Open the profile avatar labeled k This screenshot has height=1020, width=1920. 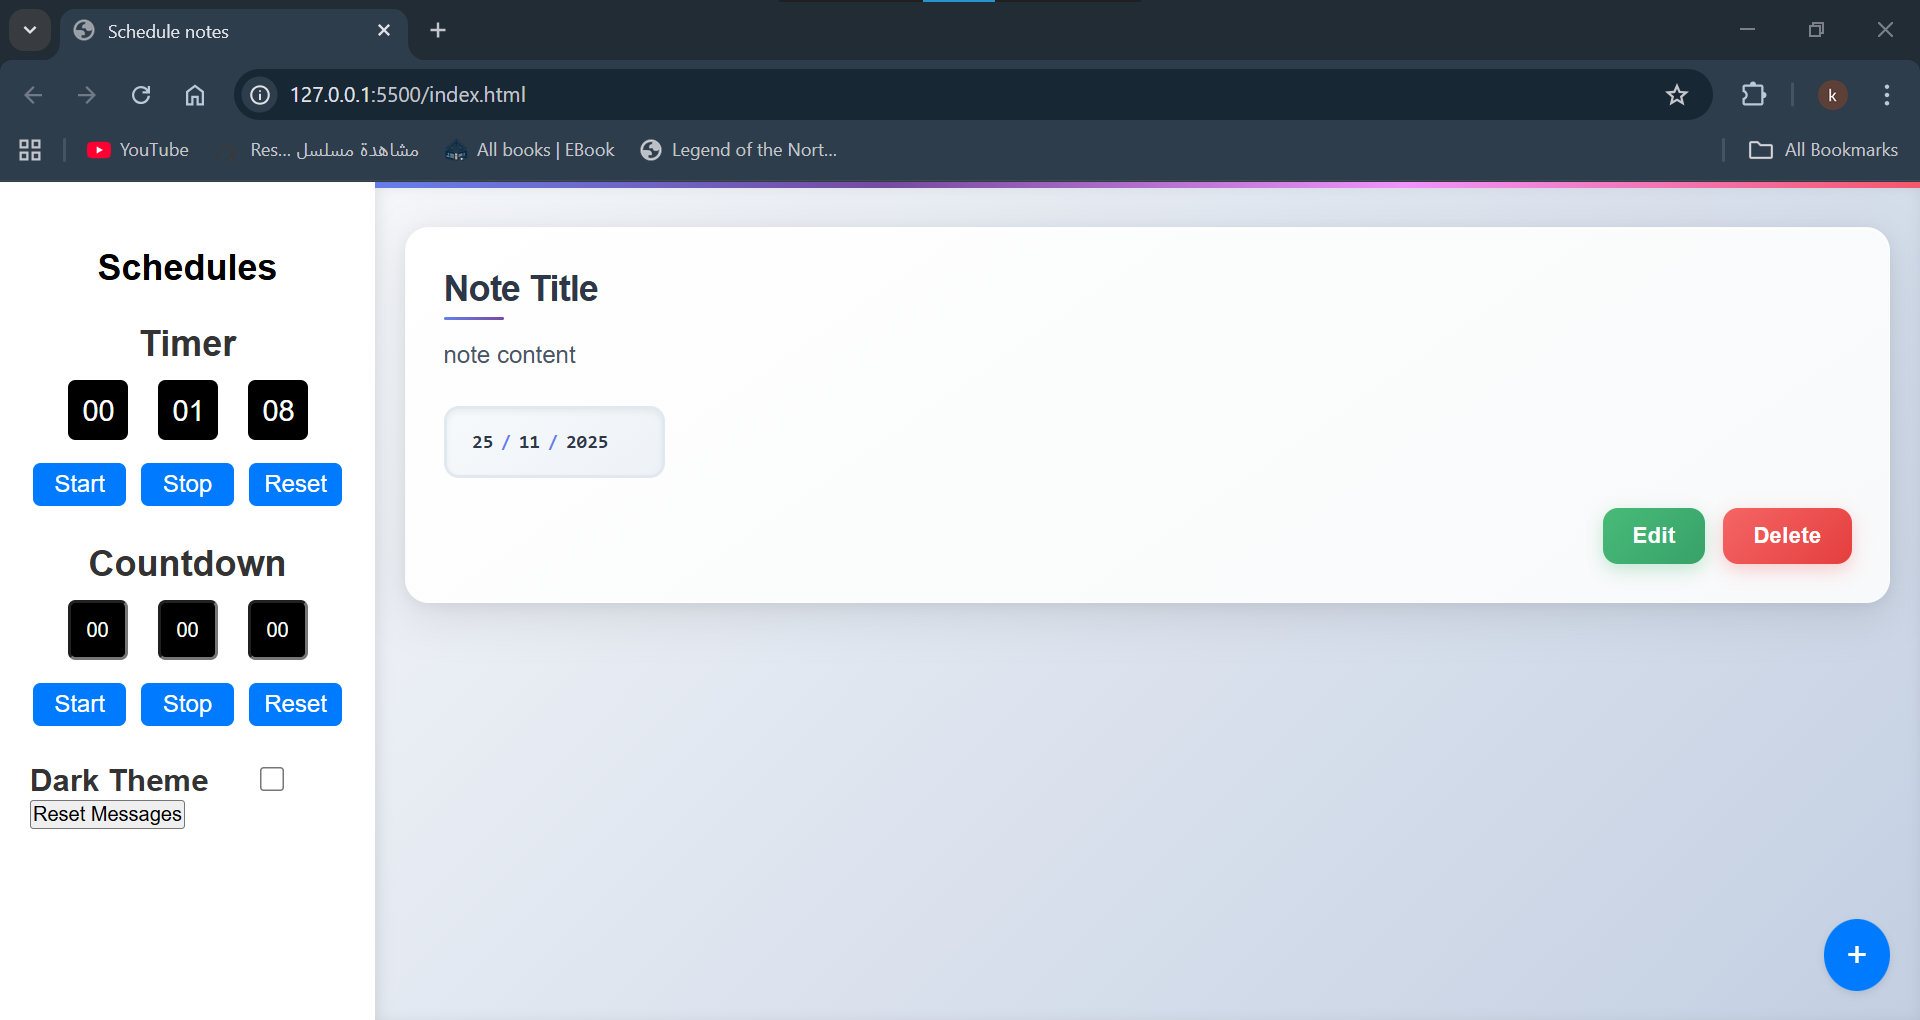1832,95
